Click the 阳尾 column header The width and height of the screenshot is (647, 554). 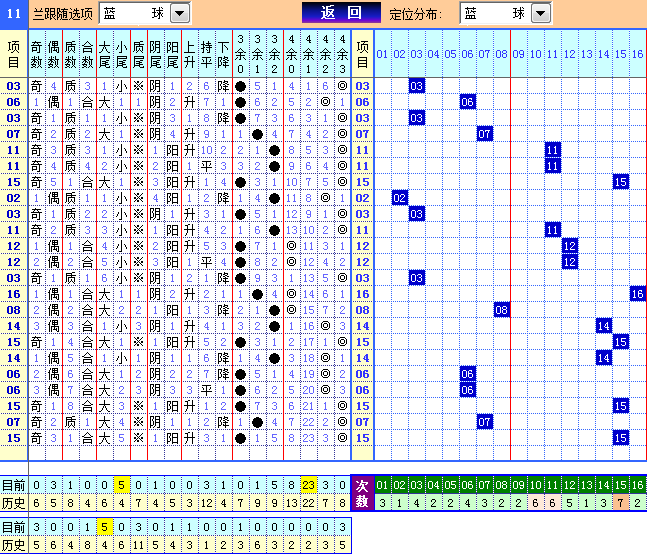pyautogui.click(x=172, y=54)
